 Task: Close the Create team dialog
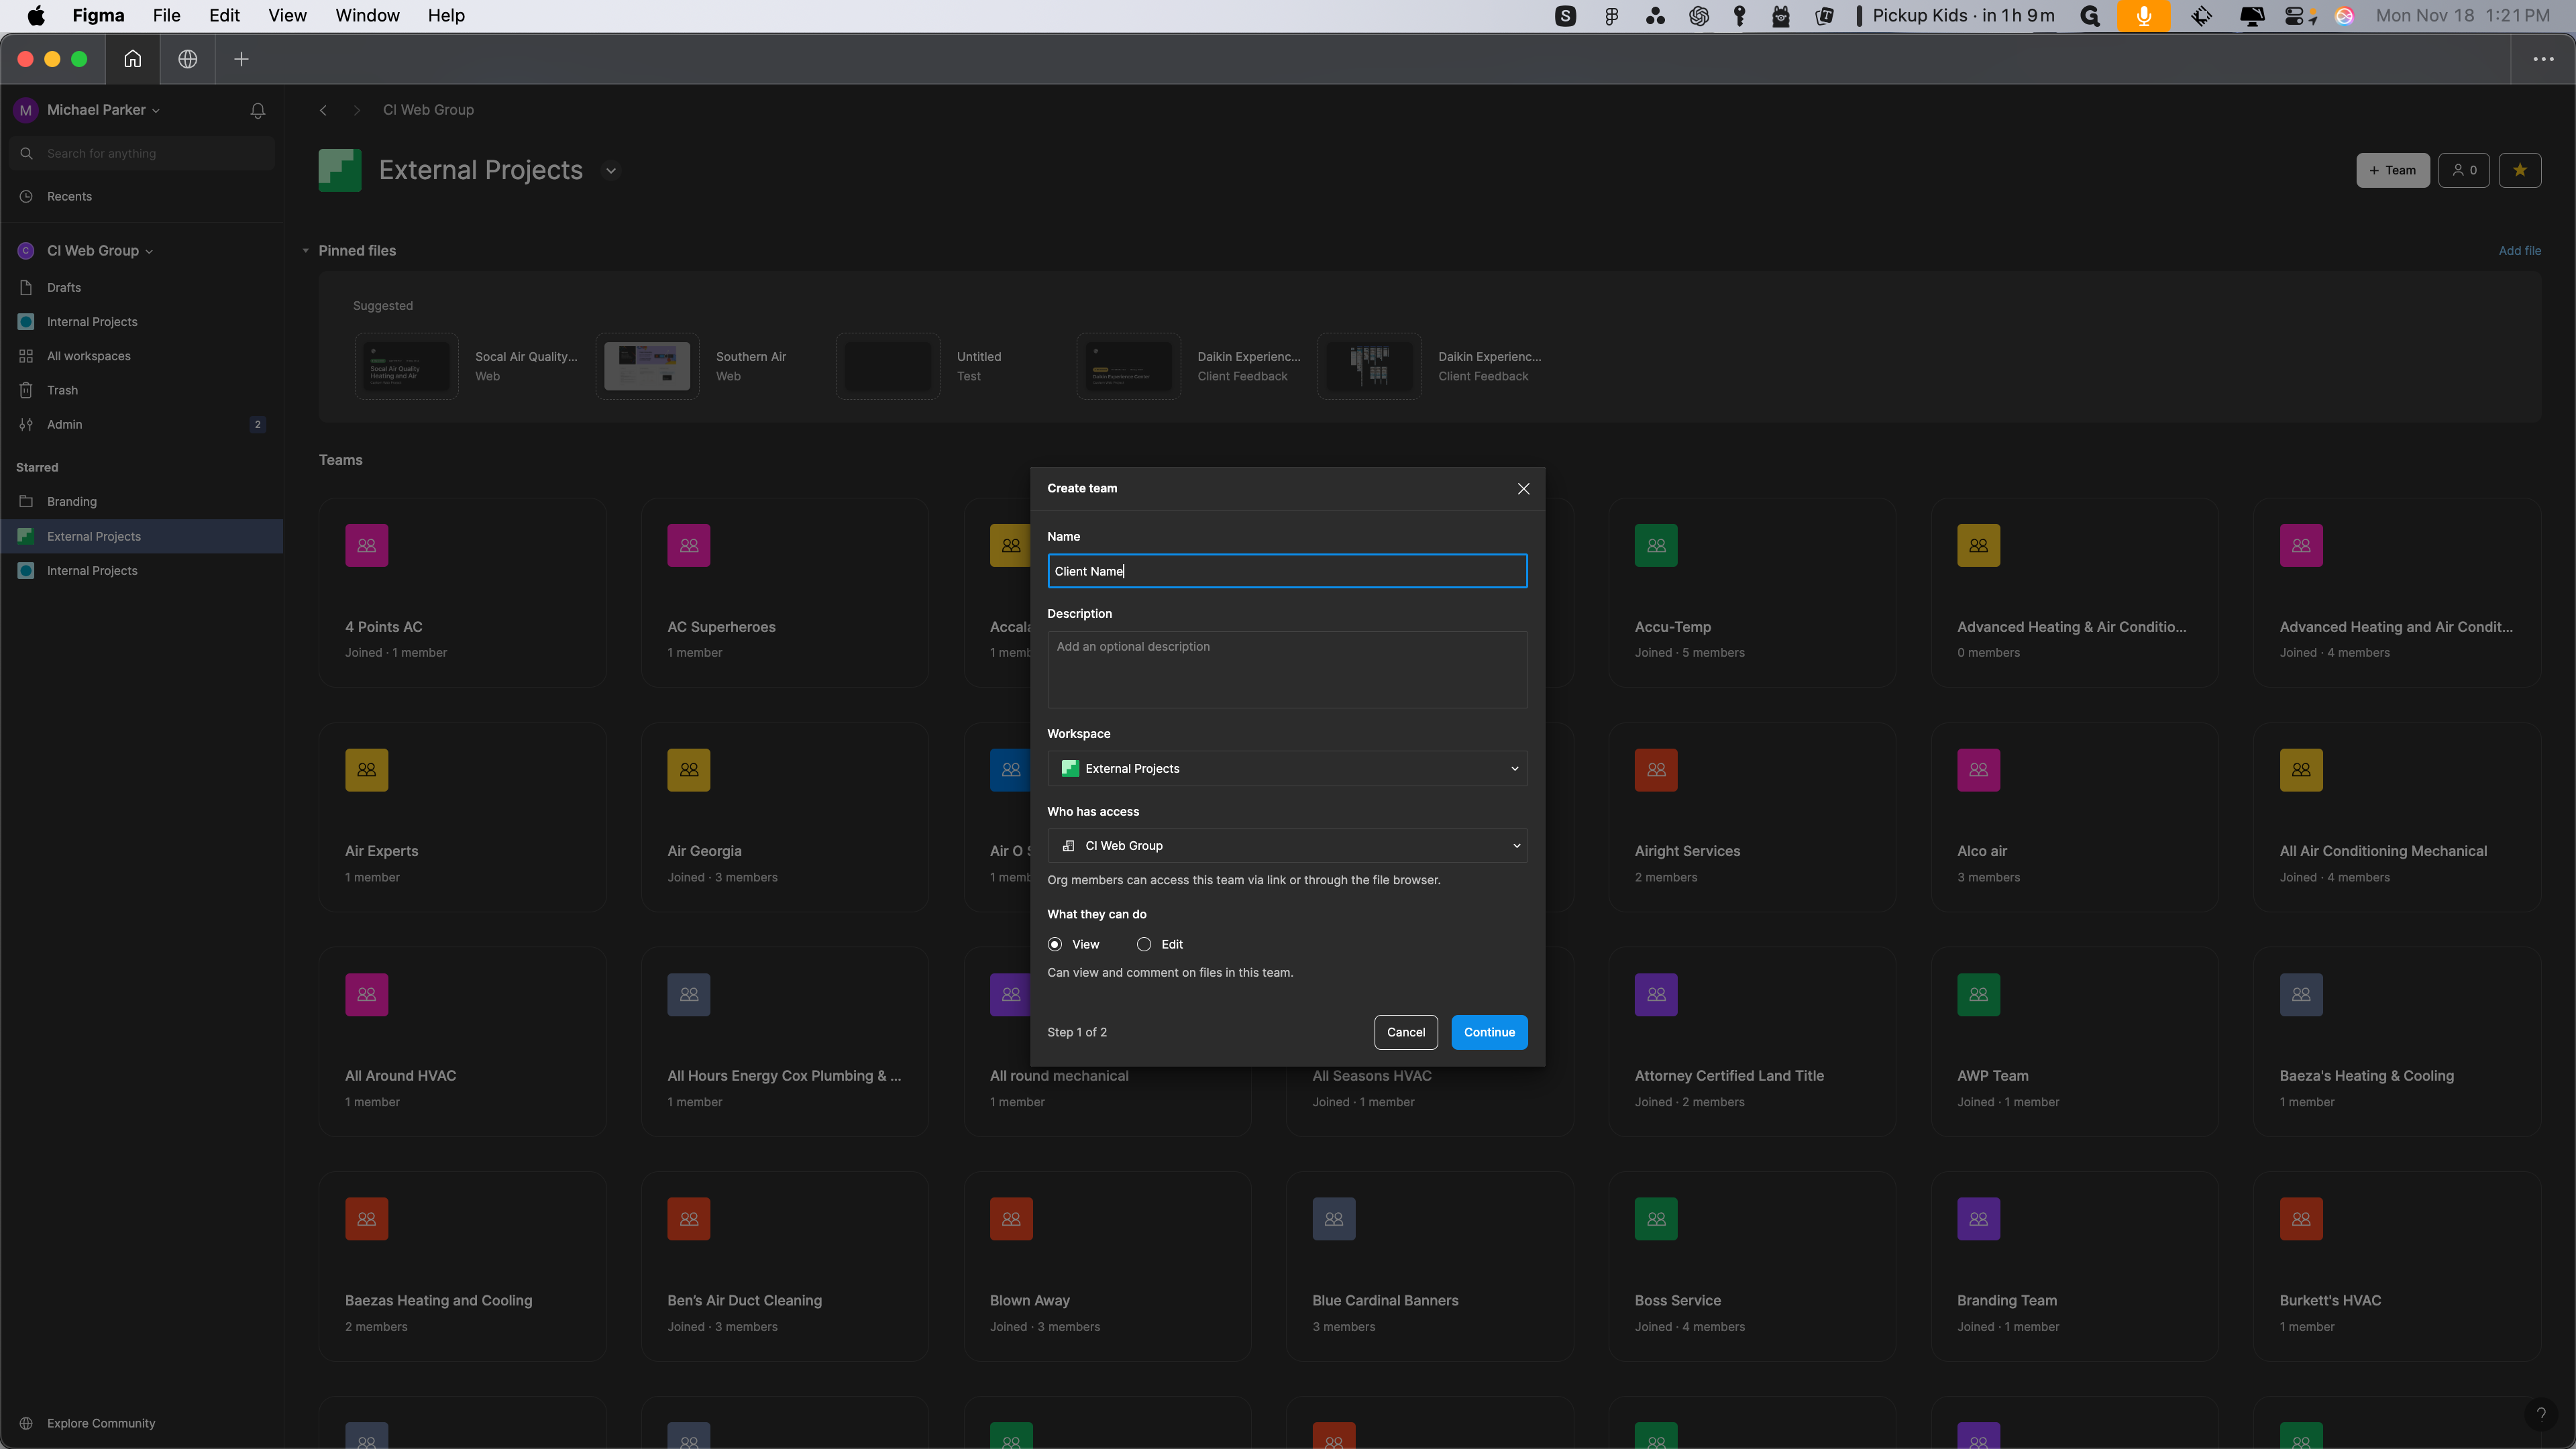(1523, 488)
